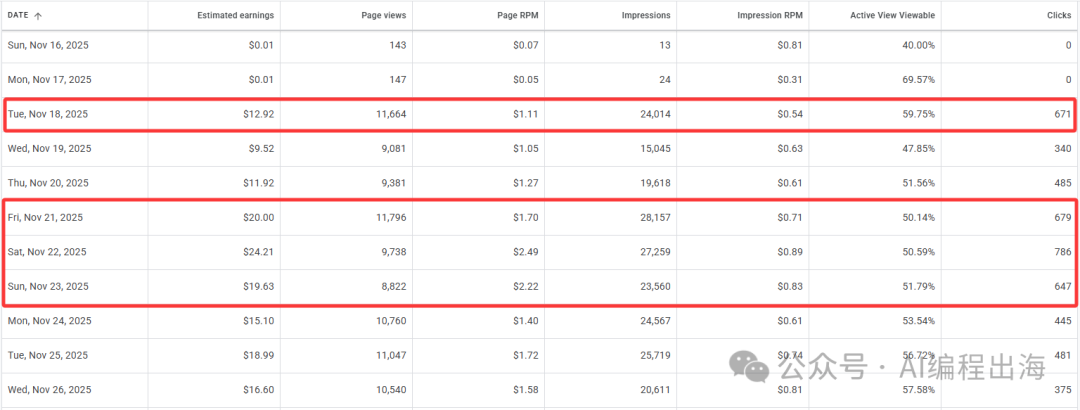Select the Thu, Nov 20, 2025 date cell

point(48,183)
